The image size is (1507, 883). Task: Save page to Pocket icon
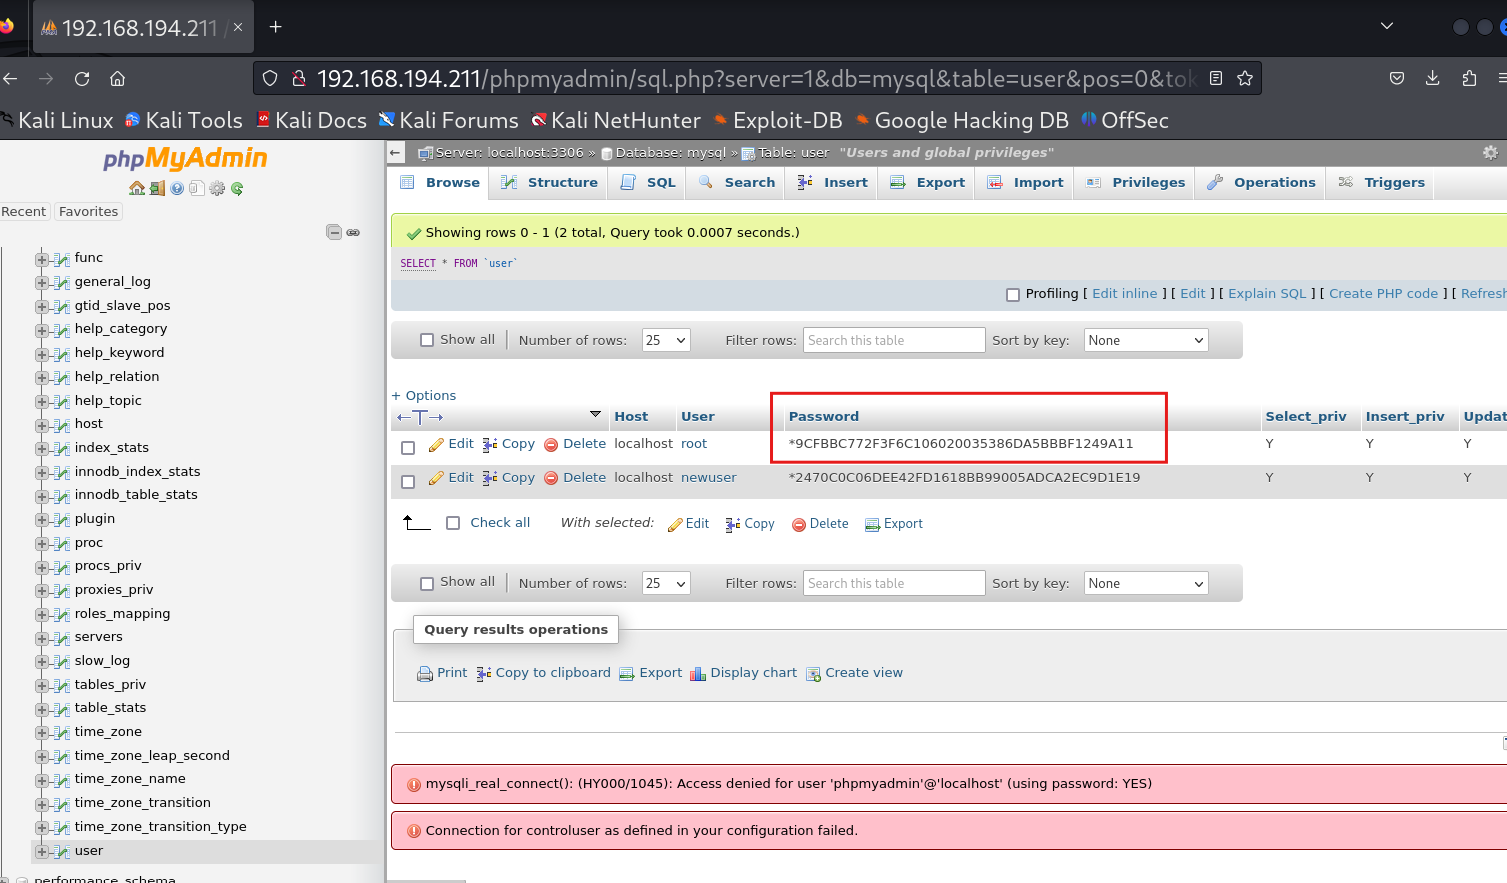[1397, 78]
